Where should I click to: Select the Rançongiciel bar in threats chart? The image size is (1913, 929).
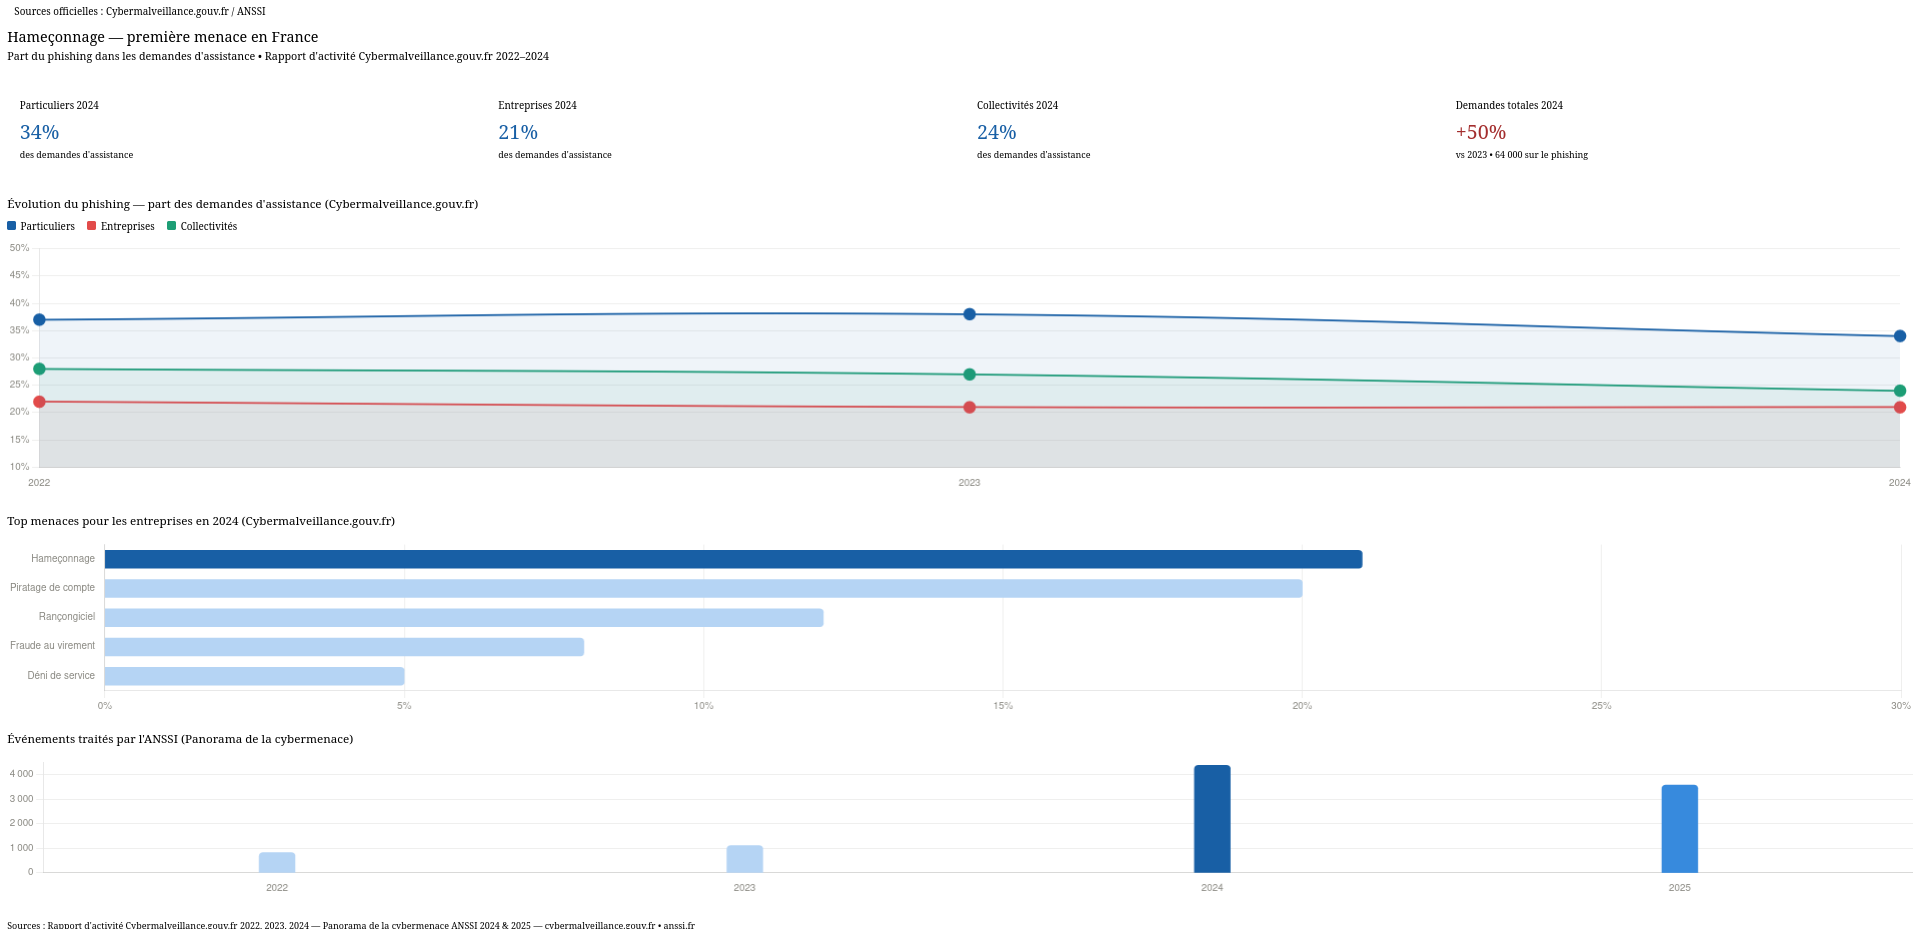pyautogui.click(x=464, y=618)
